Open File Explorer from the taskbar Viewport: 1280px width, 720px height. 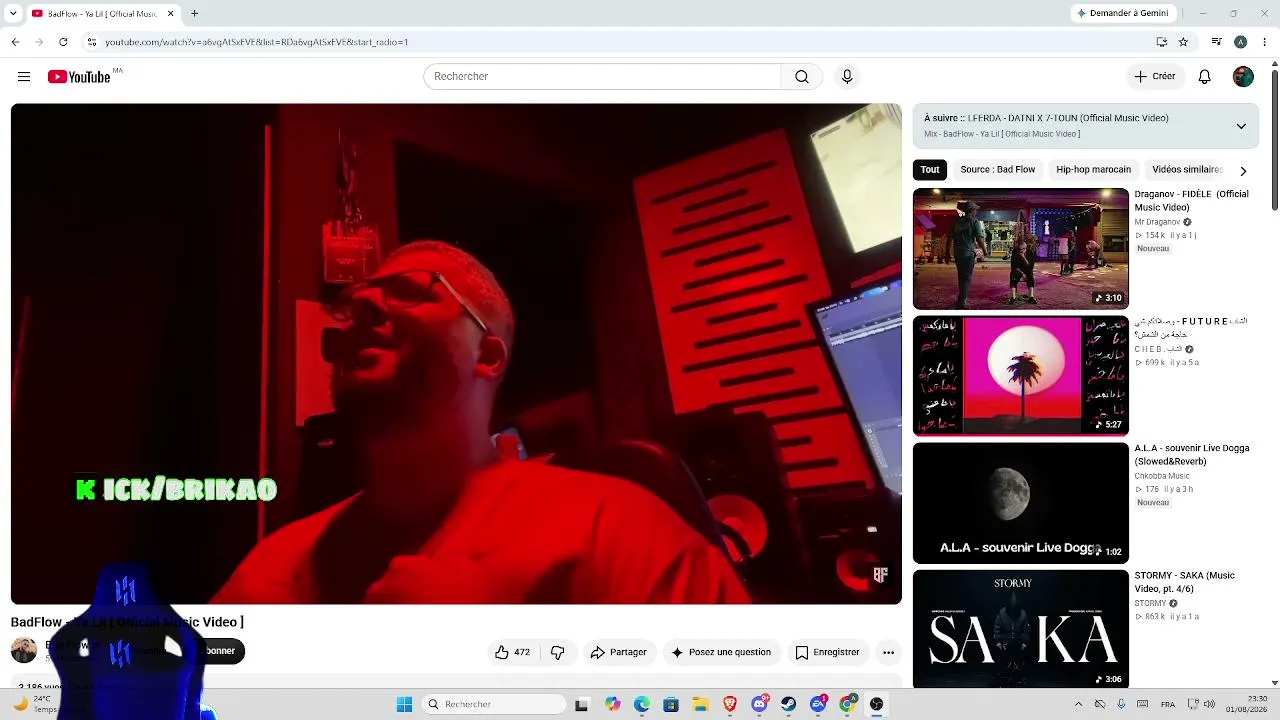coord(700,704)
